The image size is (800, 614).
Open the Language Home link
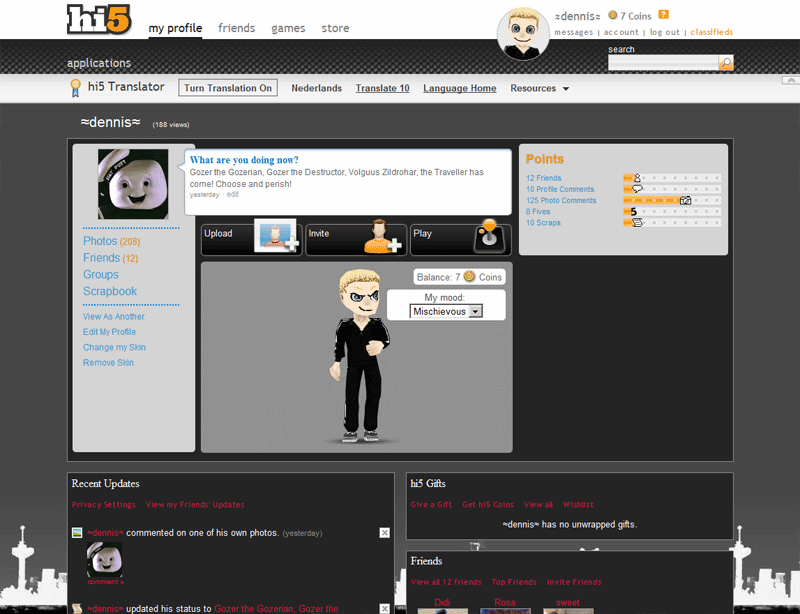pyautogui.click(x=460, y=88)
